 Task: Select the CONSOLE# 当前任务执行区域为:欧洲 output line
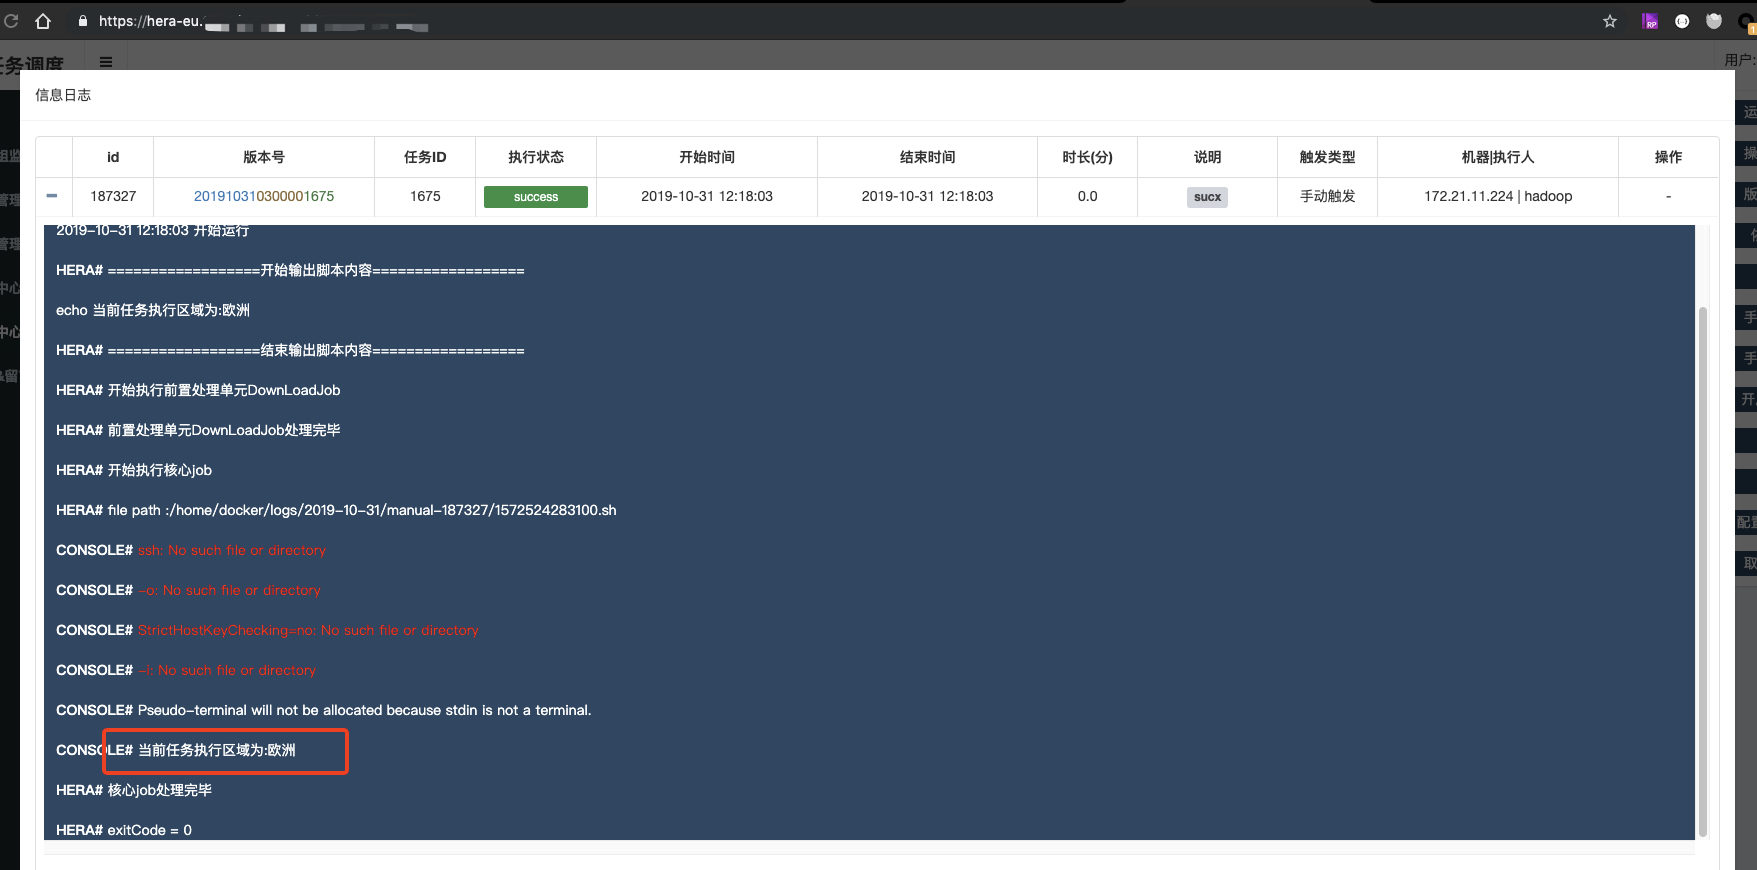[176, 750]
